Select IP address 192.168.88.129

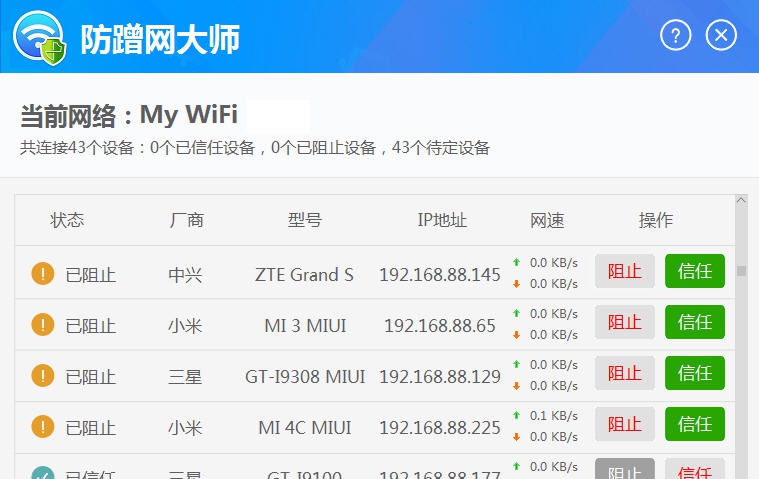pyautogui.click(x=440, y=376)
